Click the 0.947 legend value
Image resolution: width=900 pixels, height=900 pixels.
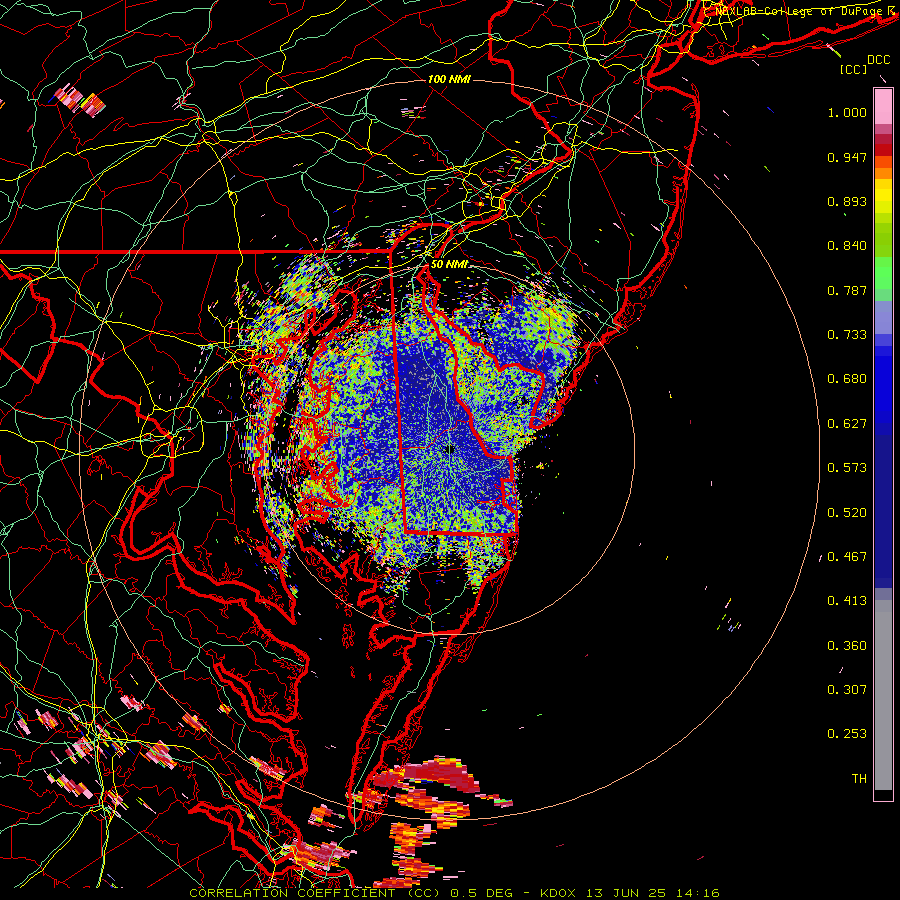(x=847, y=157)
